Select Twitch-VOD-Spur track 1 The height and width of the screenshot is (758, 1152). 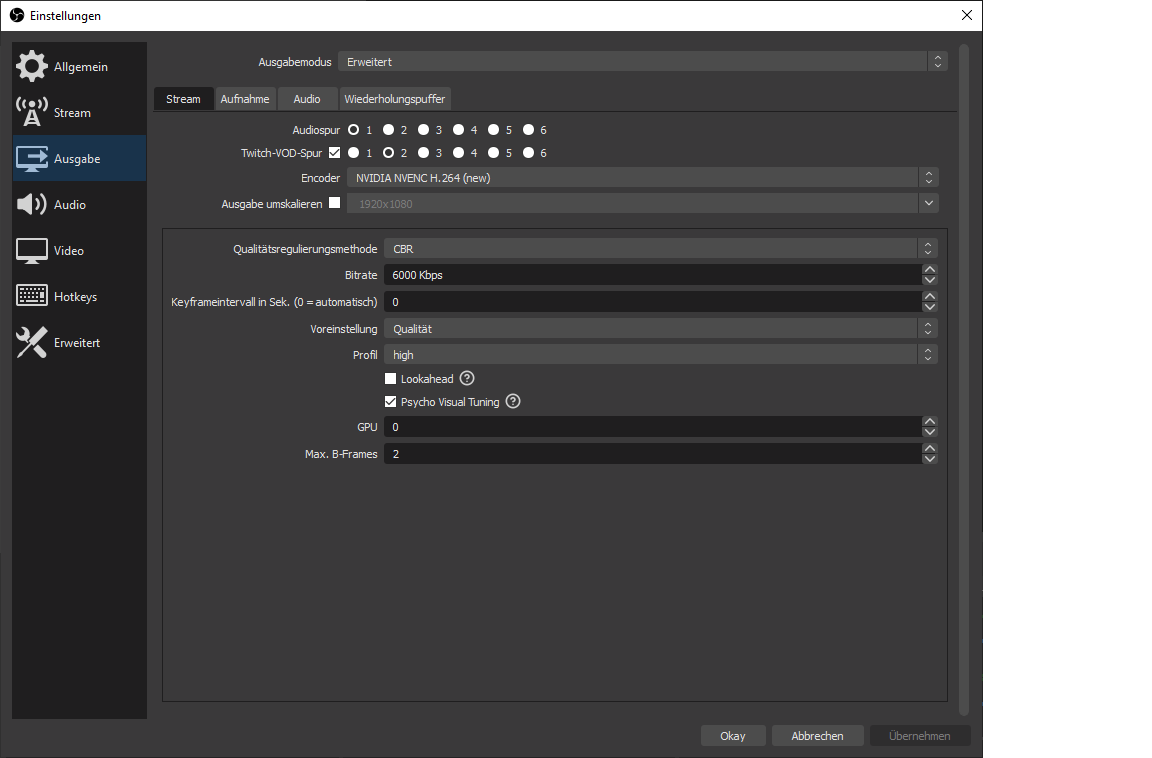click(x=353, y=153)
